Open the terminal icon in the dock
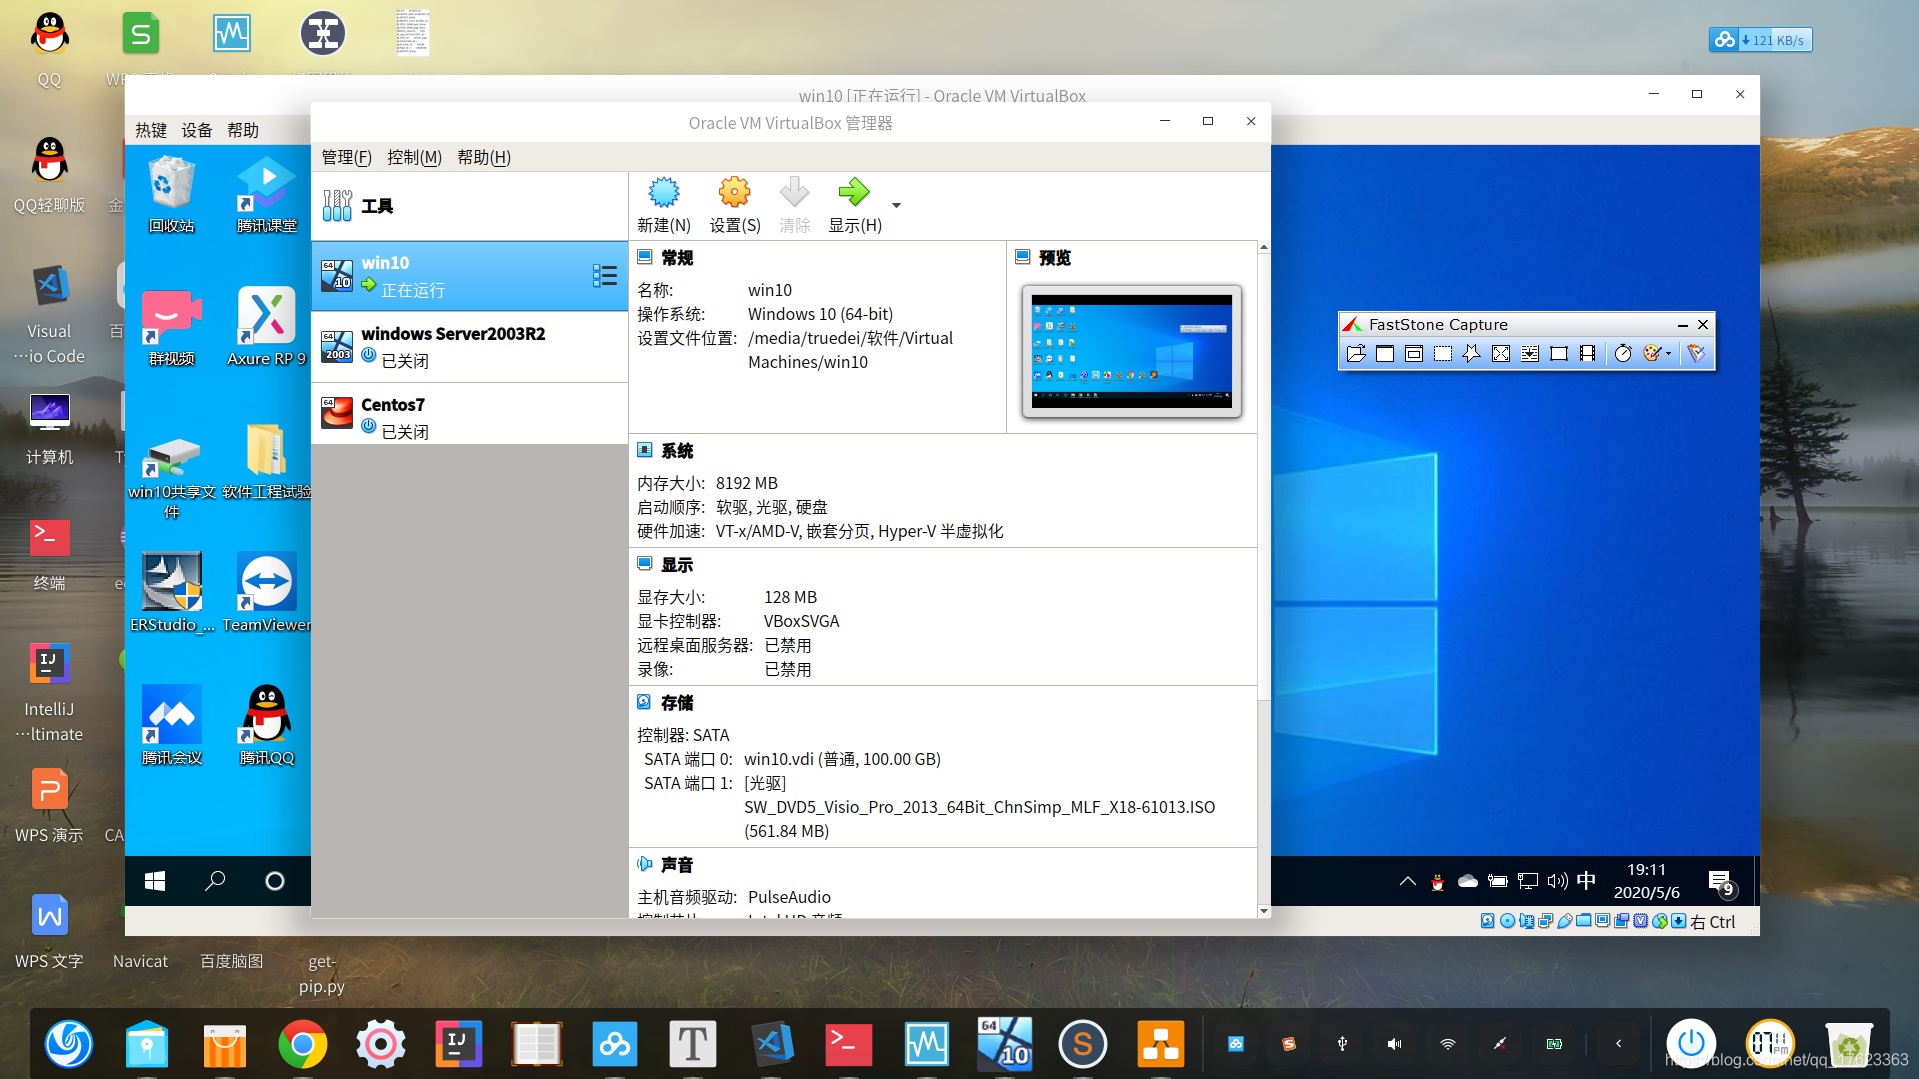This screenshot has height=1079, width=1919. pos(848,1045)
